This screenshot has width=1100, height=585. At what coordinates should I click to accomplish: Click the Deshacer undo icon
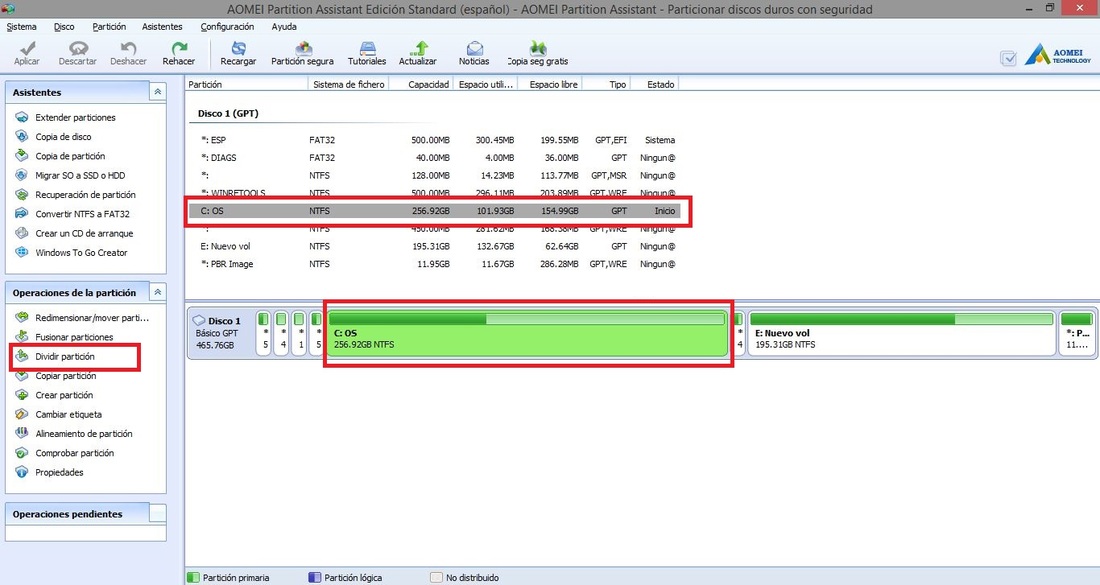(x=128, y=48)
